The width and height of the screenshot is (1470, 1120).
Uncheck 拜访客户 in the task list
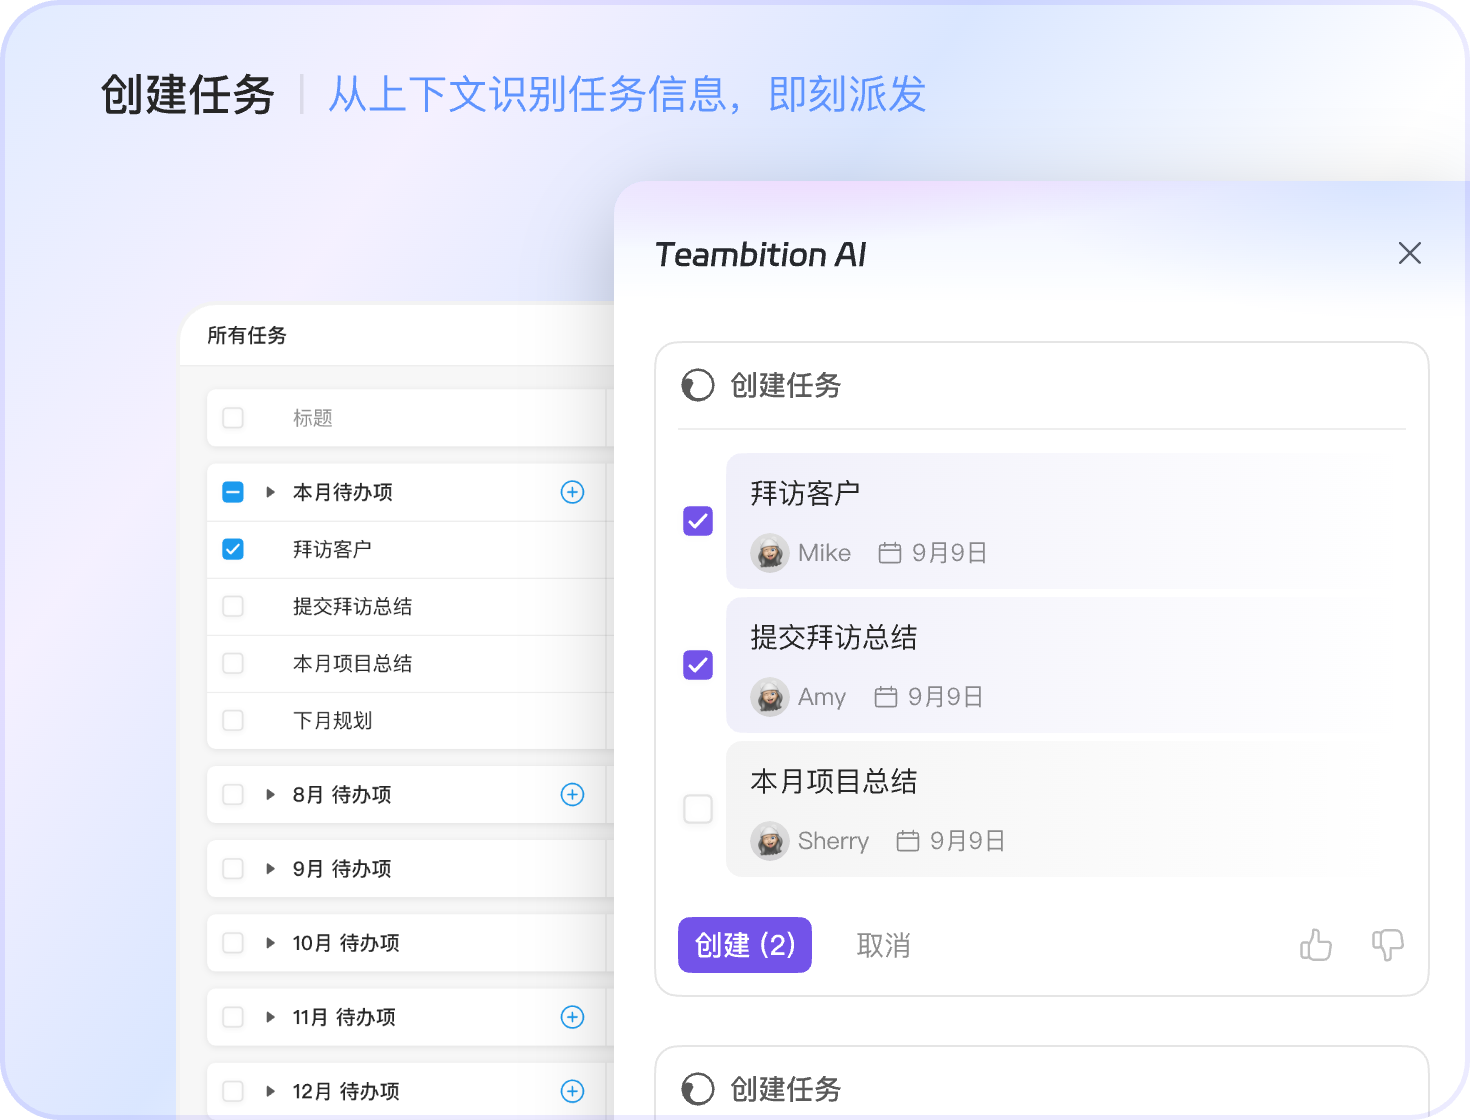(233, 549)
